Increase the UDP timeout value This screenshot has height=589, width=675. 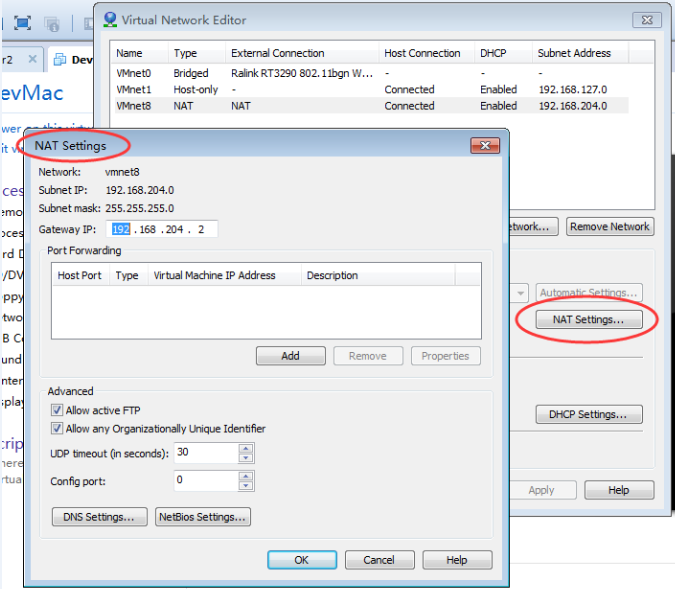click(x=246, y=448)
